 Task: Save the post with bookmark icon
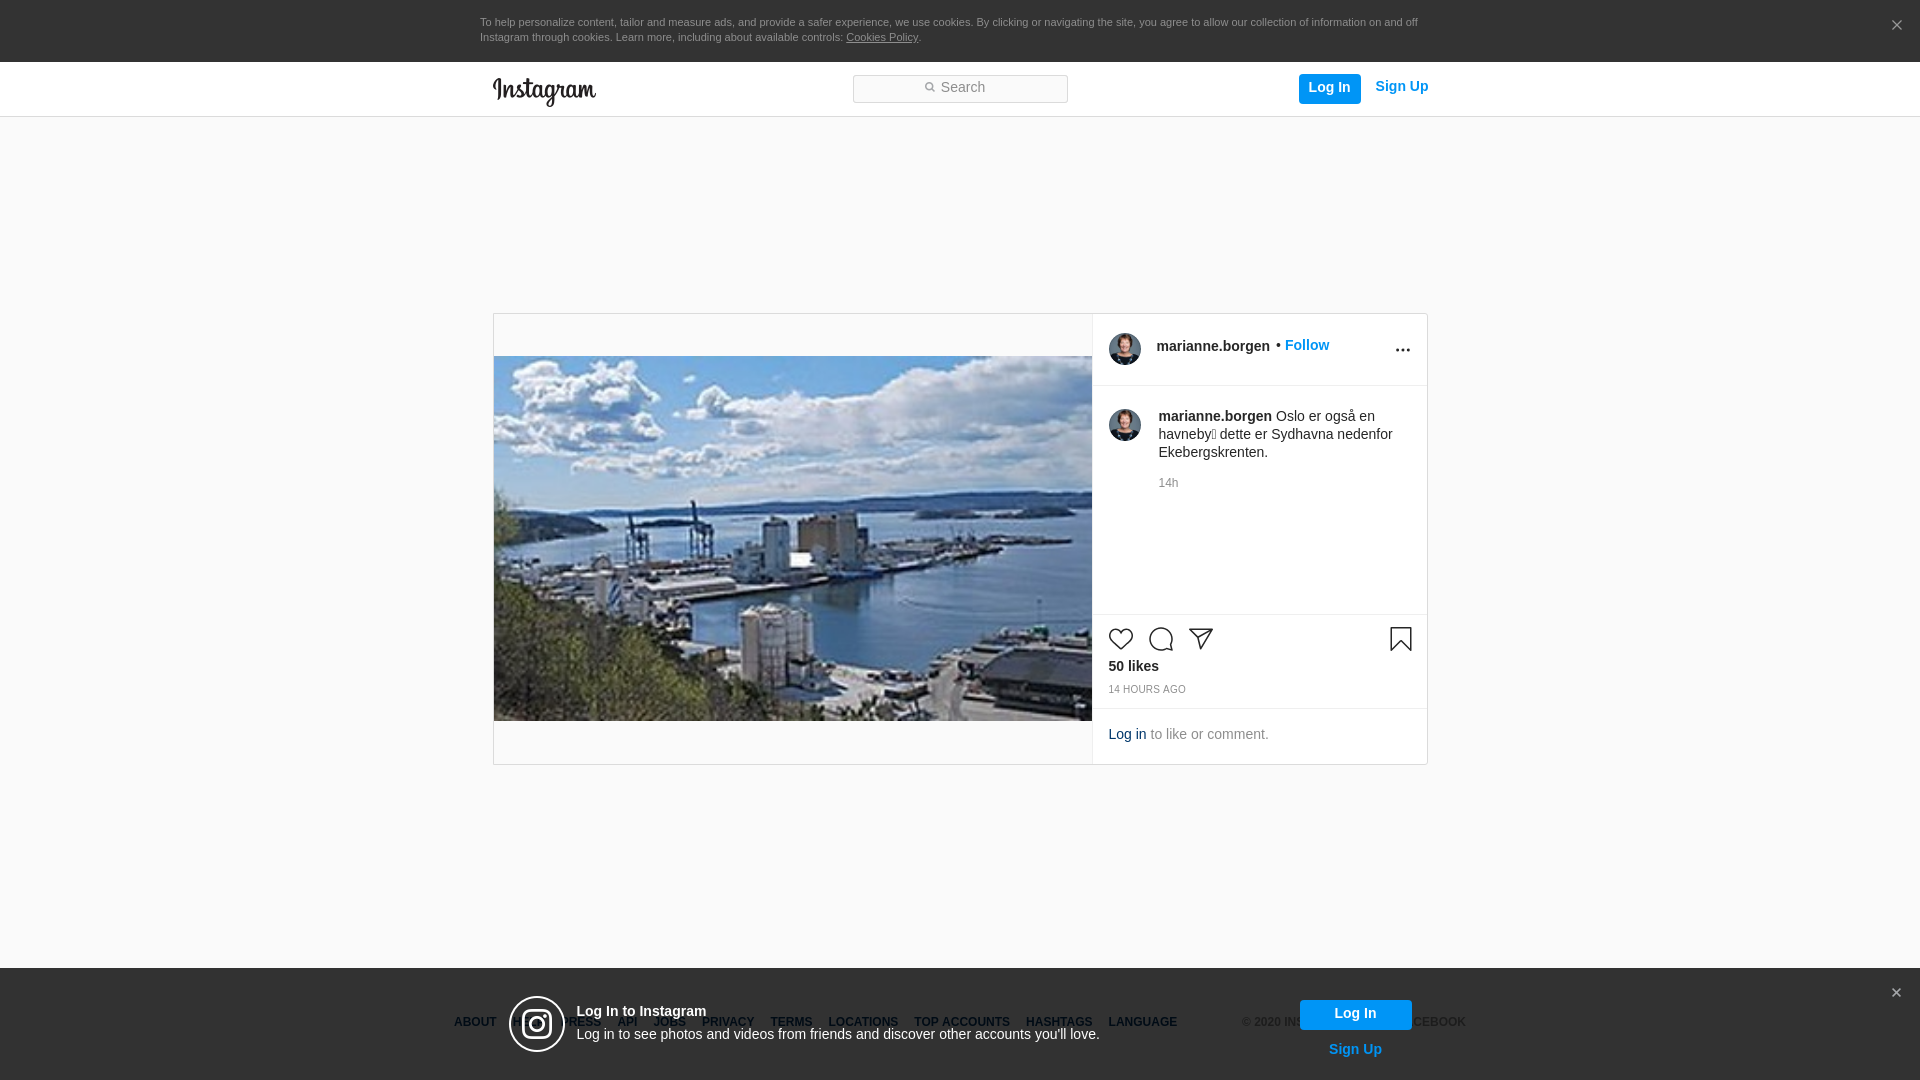1400,639
